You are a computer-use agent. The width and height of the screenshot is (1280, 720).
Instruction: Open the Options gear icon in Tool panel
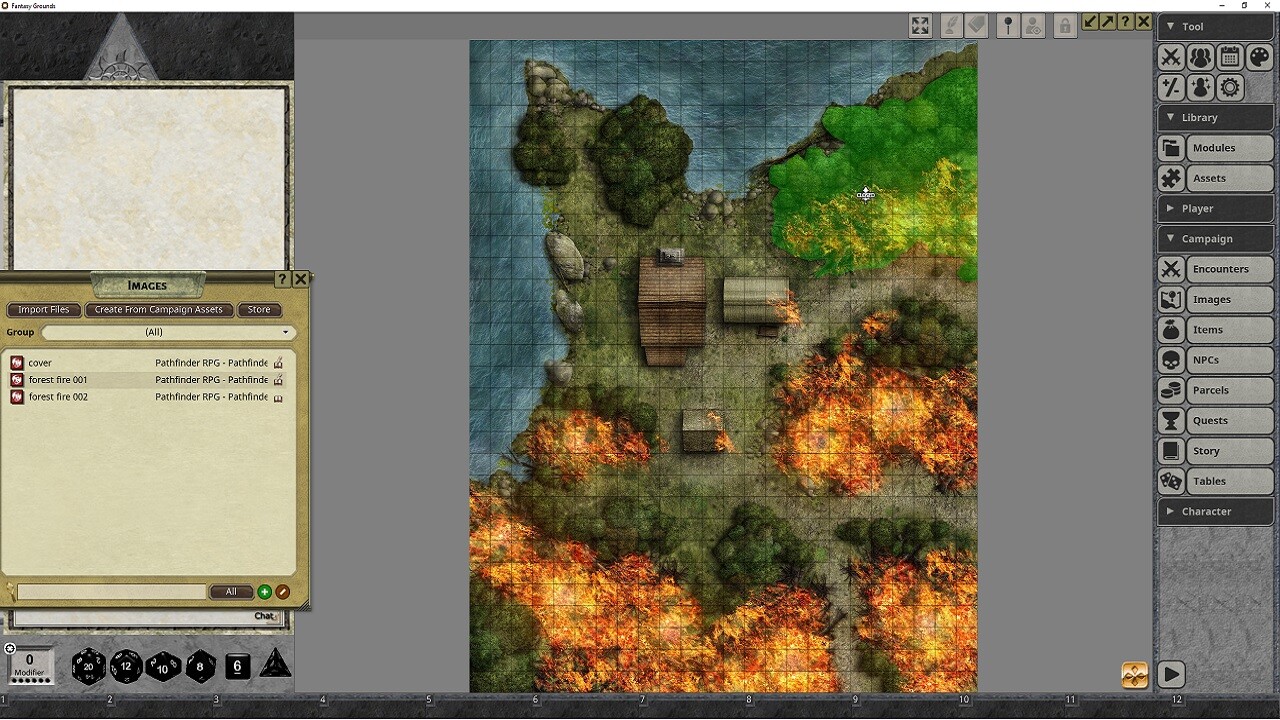click(1229, 88)
